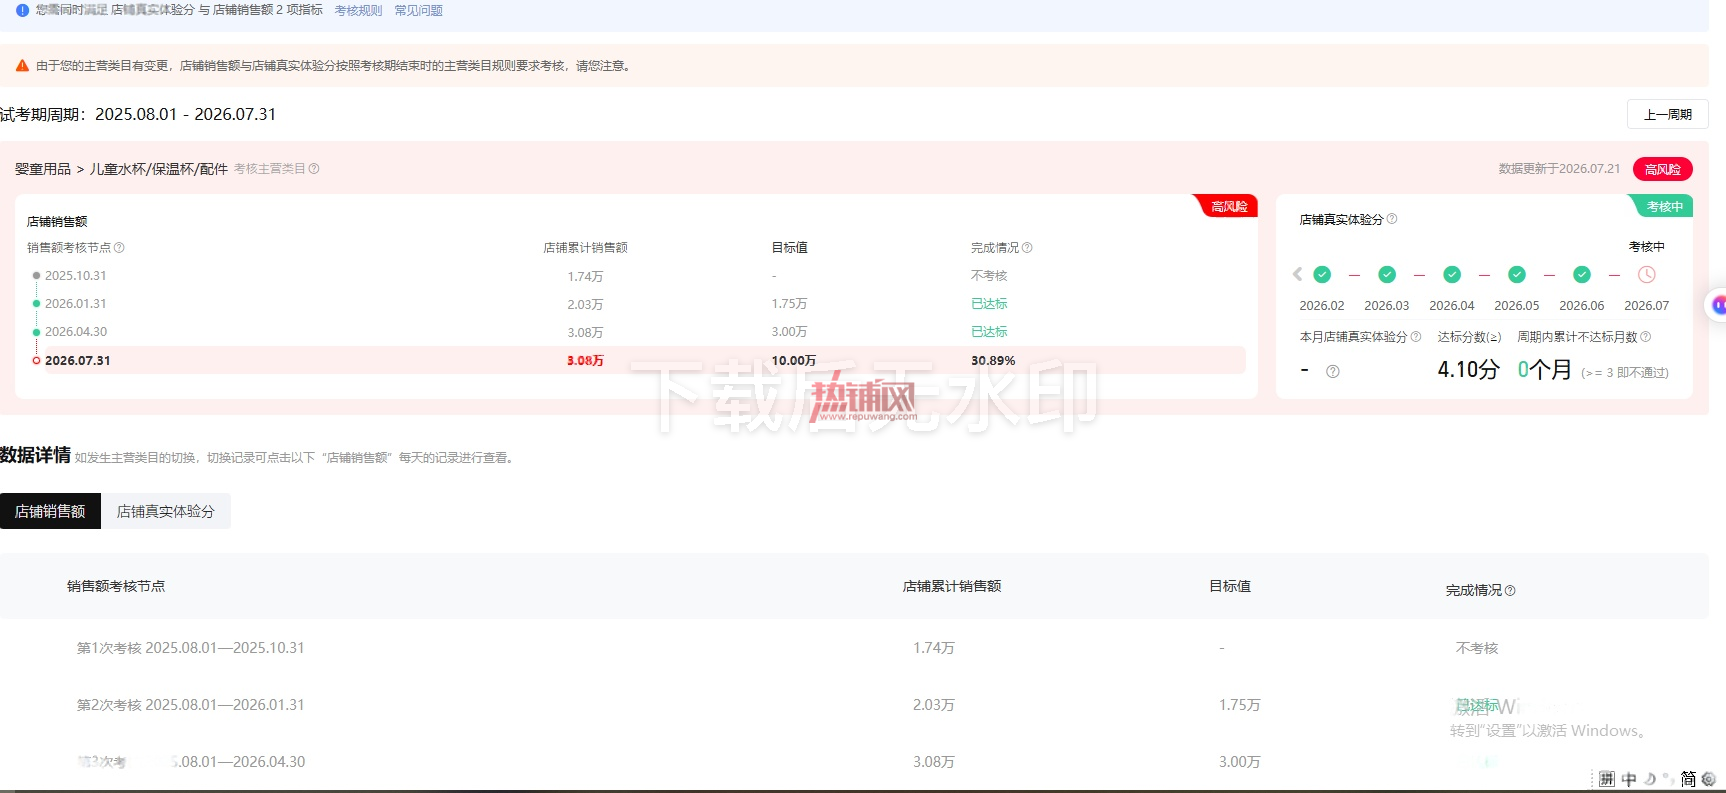Select the 2026.02 green check marker
Screen dimensions: 1726x793
[1322, 274]
